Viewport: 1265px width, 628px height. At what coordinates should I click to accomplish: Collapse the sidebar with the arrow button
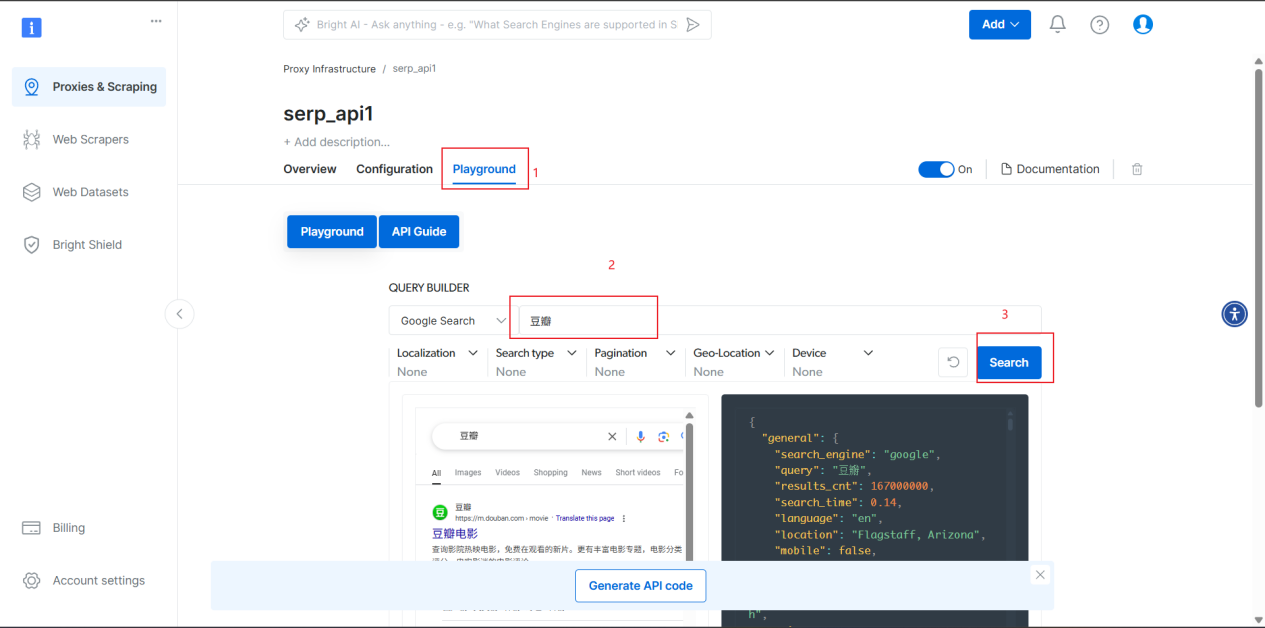[x=179, y=314]
